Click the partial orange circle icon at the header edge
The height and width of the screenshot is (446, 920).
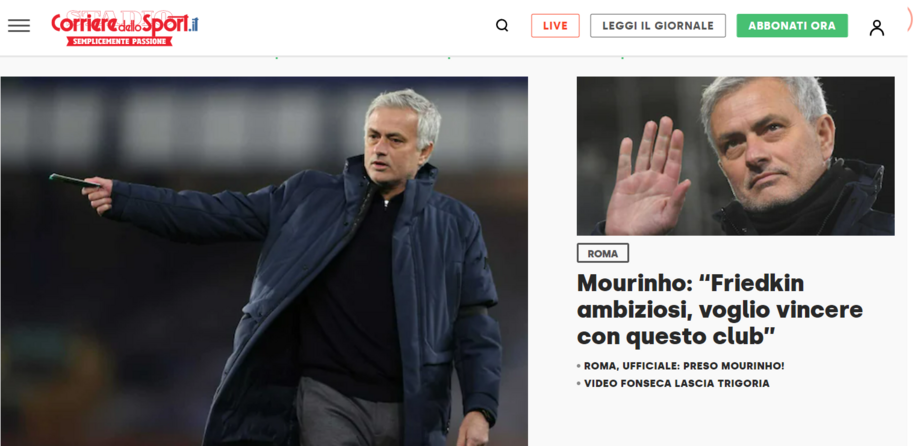(x=910, y=21)
